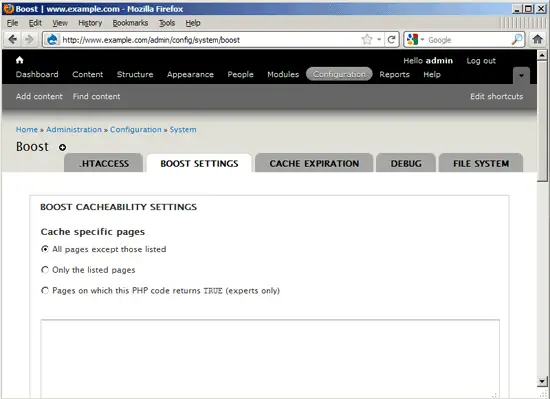Click the browser Forward arrow button

point(29,39)
